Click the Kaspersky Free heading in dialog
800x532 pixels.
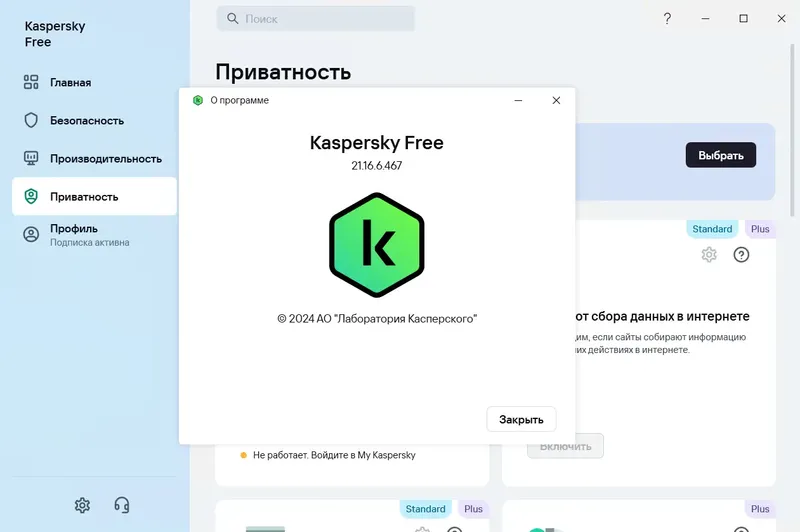coord(377,143)
